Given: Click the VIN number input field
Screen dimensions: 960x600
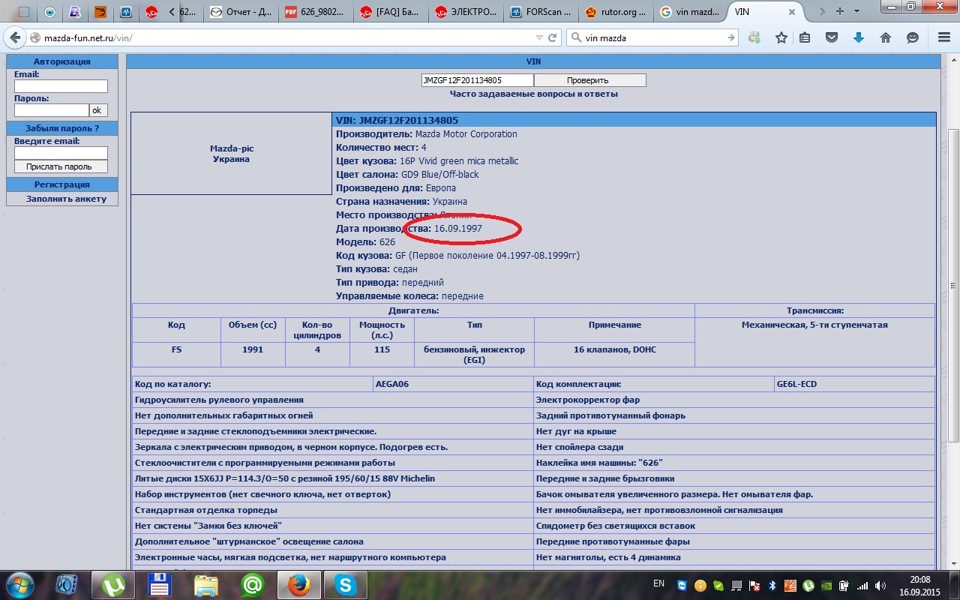Looking at the screenshot, I should pyautogui.click(x=477, y=80).
